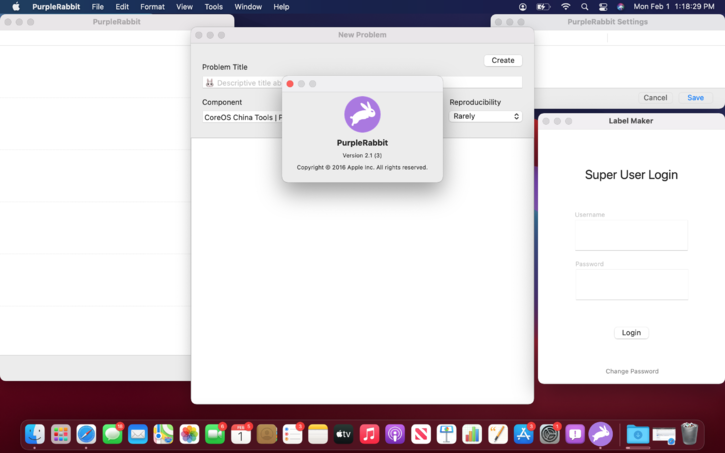The image size is (725, 453).
Task: Show battery status in menu bar
Action: [x=543, y=6]
